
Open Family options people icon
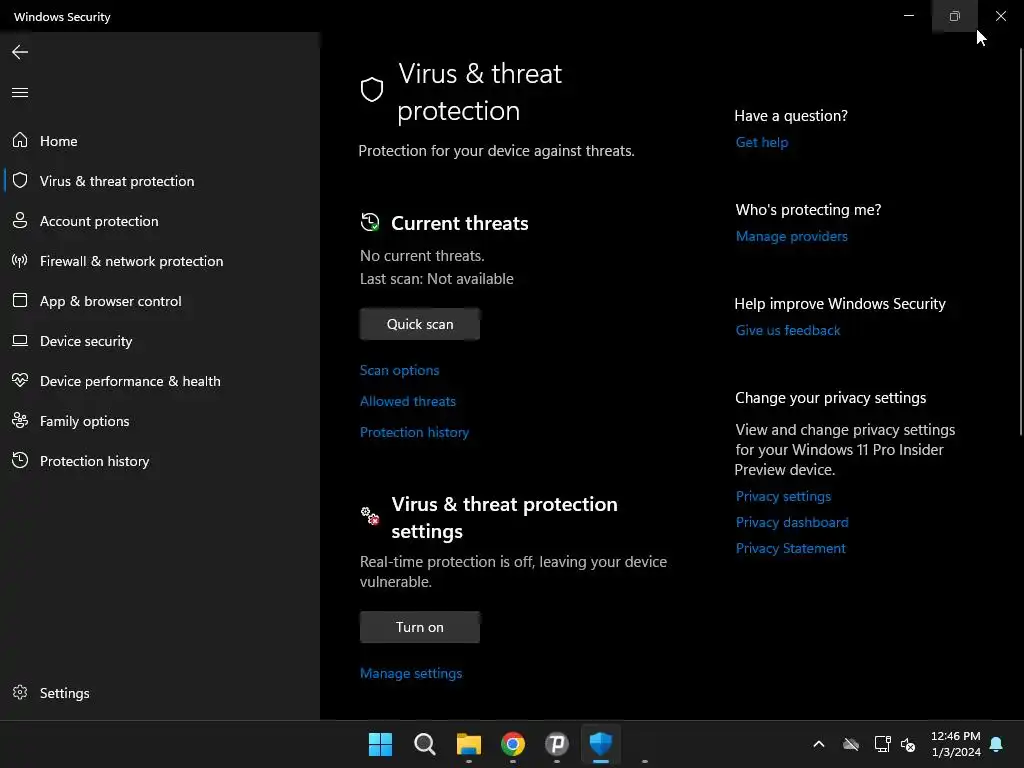[x=20, y=421]
